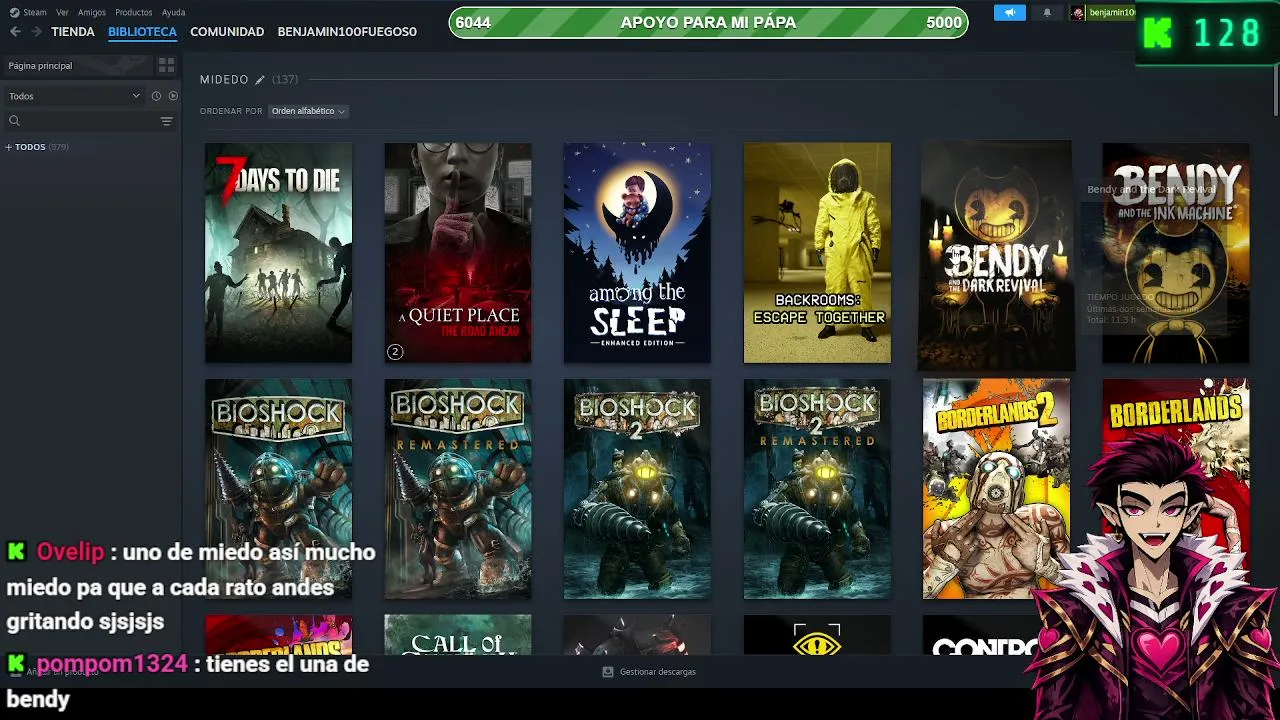Open the notifications bell
Screen dimensions: 1280x720
[x=1047, y=12]
